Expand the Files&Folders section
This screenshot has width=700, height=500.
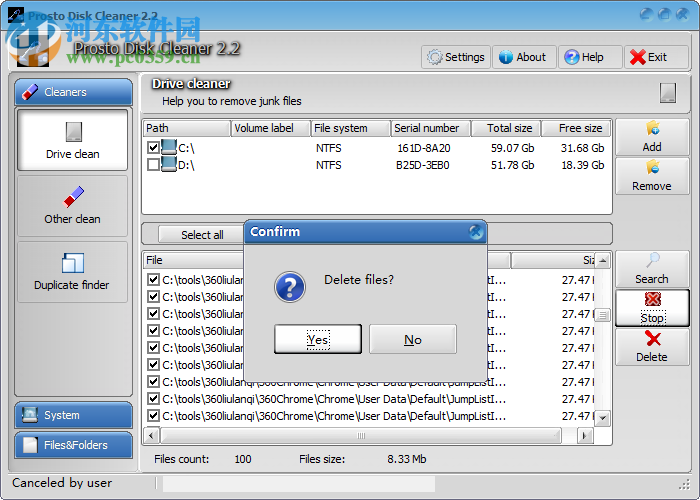pyautogui.click(x=74, y=445)
